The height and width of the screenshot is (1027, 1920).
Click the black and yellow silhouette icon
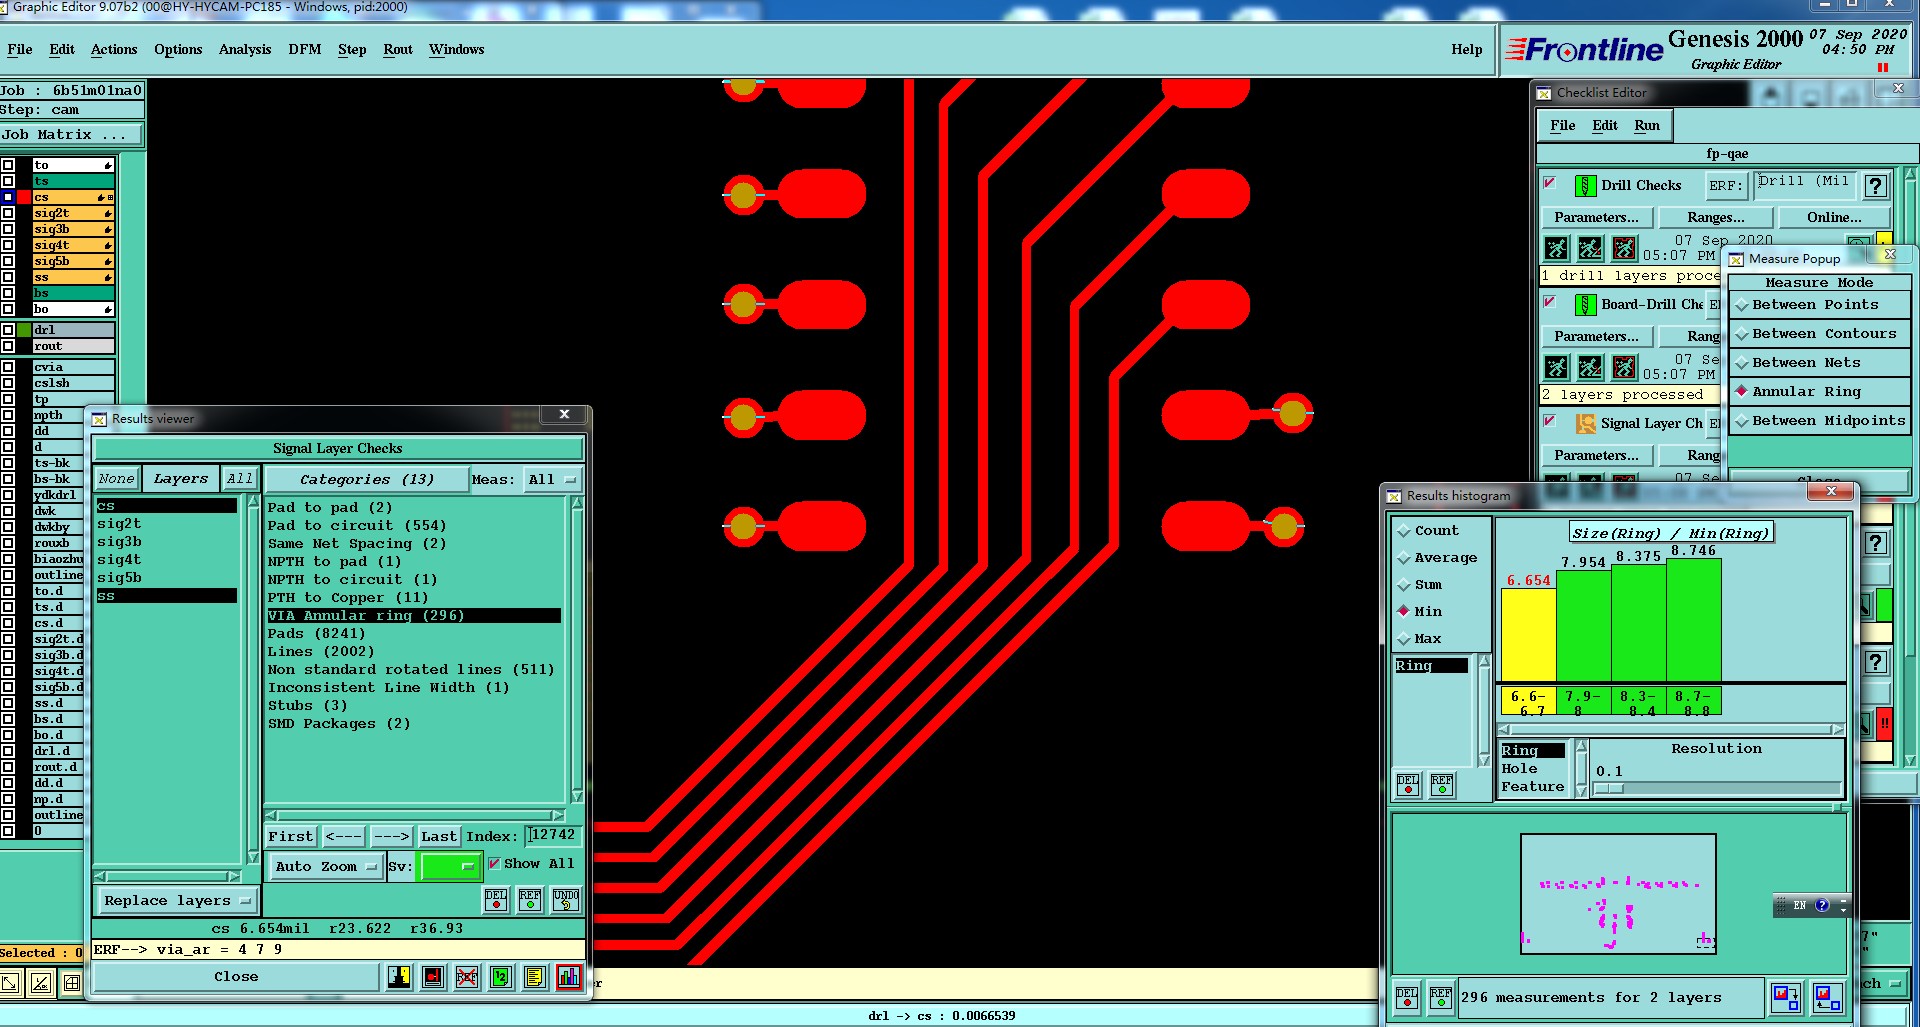click(x=399, y=977)
